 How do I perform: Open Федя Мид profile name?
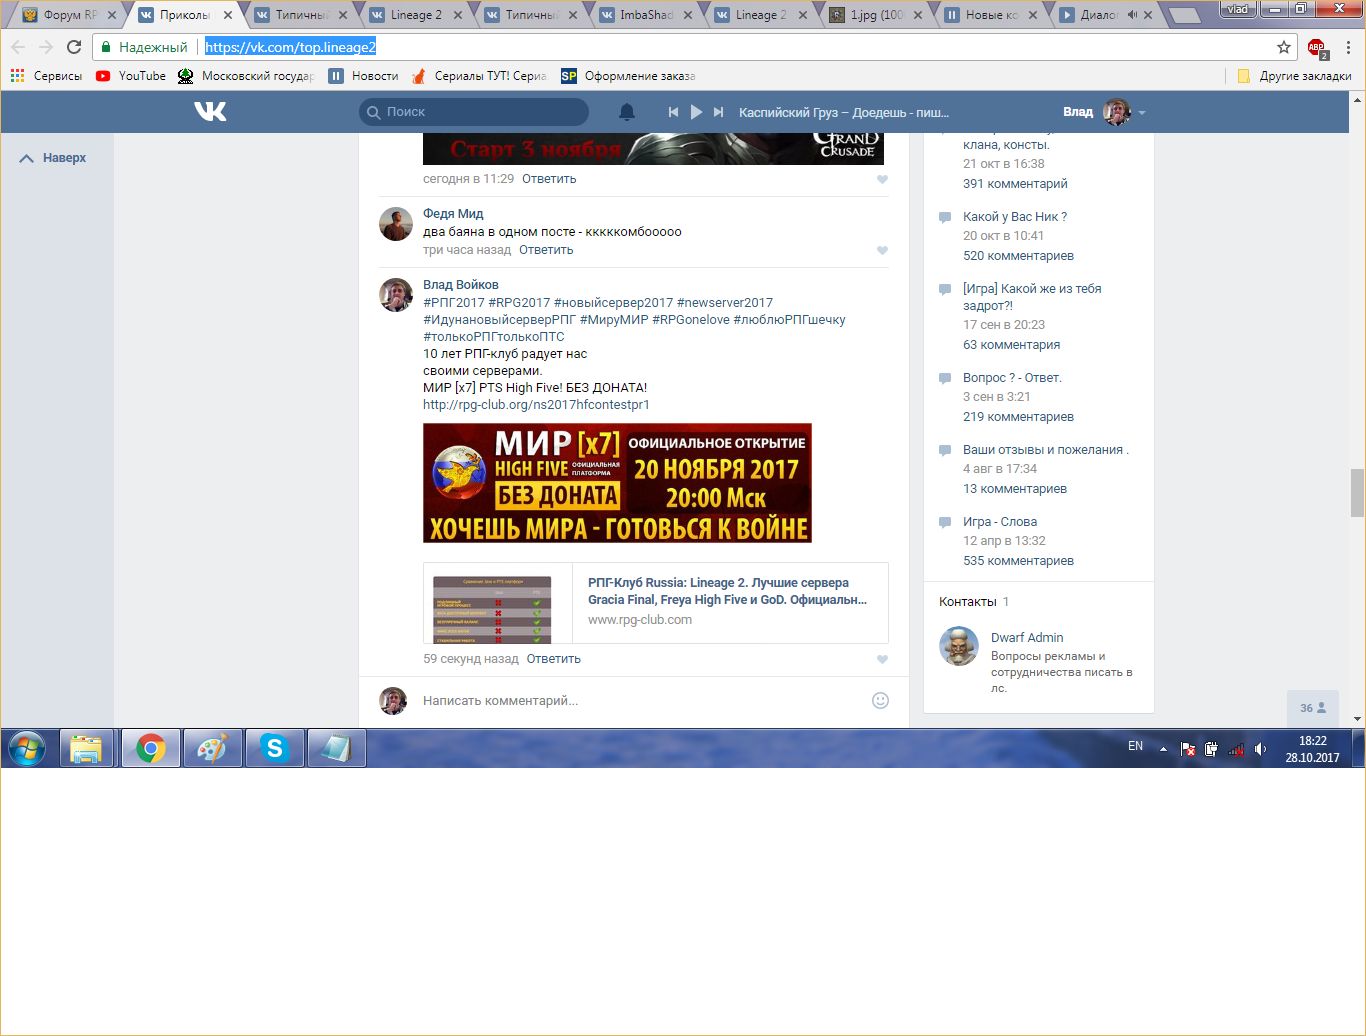click(x=453, y=214)
